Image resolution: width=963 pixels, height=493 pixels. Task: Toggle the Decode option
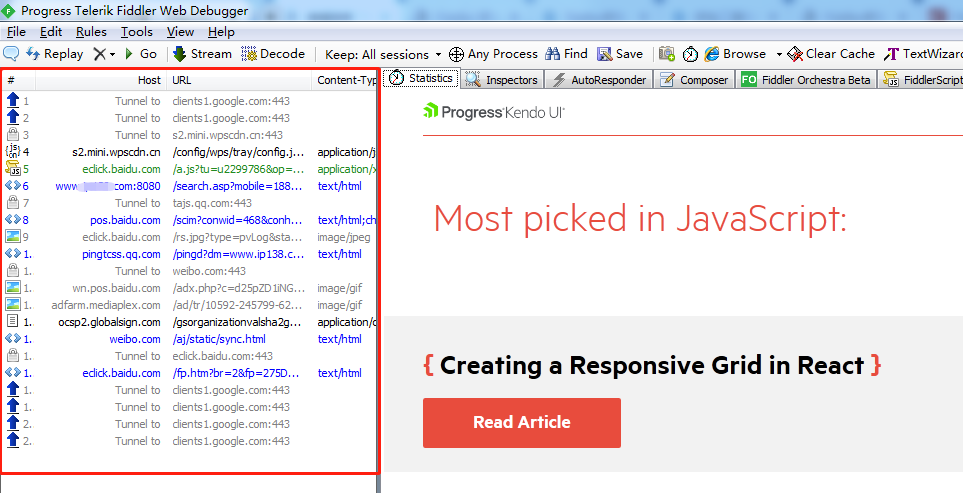point(273,54)
